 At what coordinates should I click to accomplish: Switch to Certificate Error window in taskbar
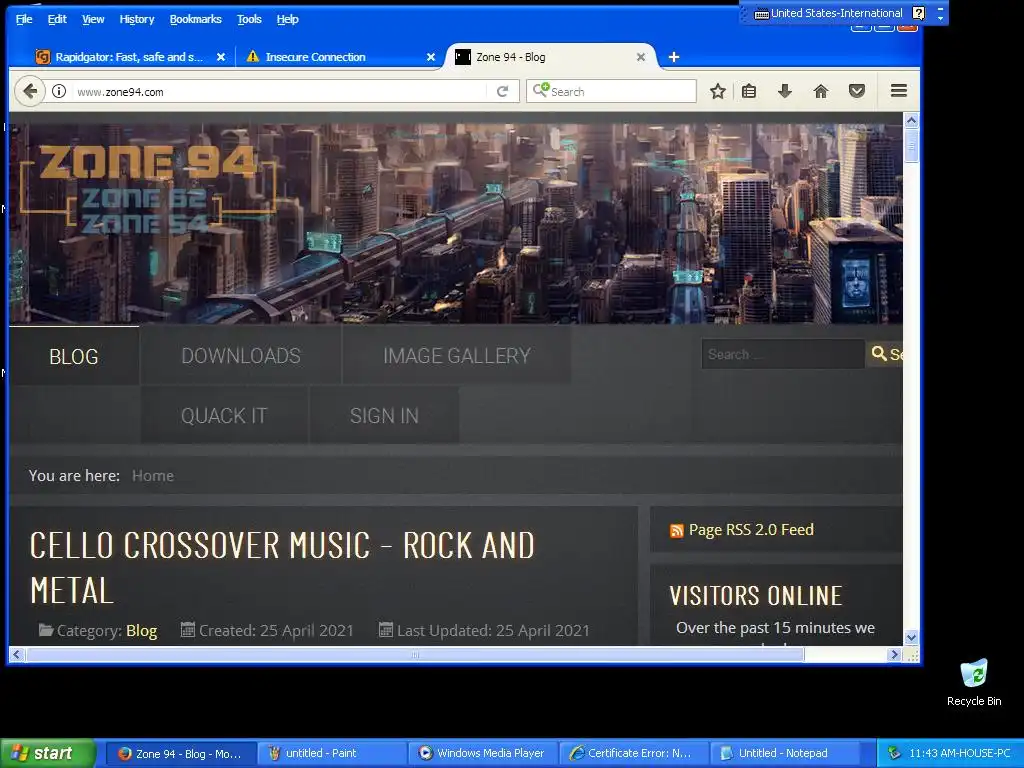(633, 754)
